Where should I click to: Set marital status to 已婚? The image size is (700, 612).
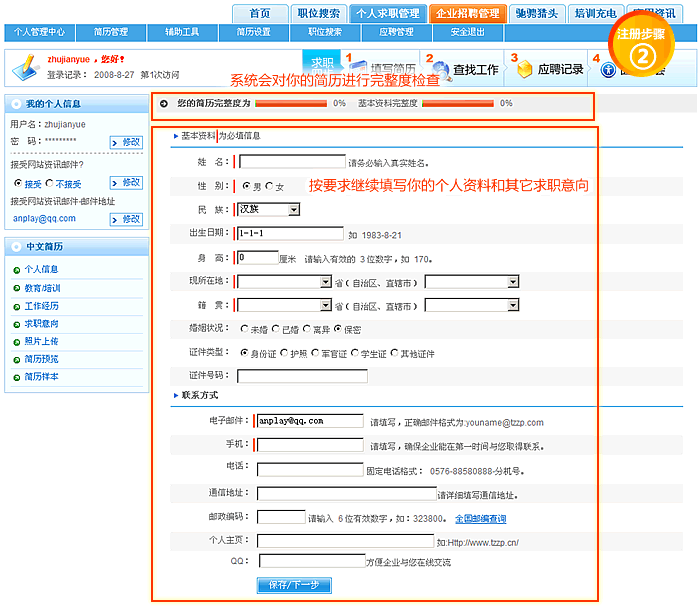point(276,328)
